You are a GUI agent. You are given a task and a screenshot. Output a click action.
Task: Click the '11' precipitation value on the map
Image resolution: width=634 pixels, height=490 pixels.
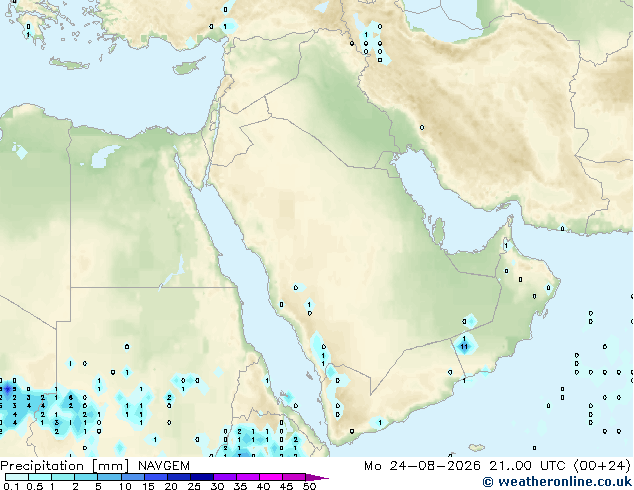point(464,346)
